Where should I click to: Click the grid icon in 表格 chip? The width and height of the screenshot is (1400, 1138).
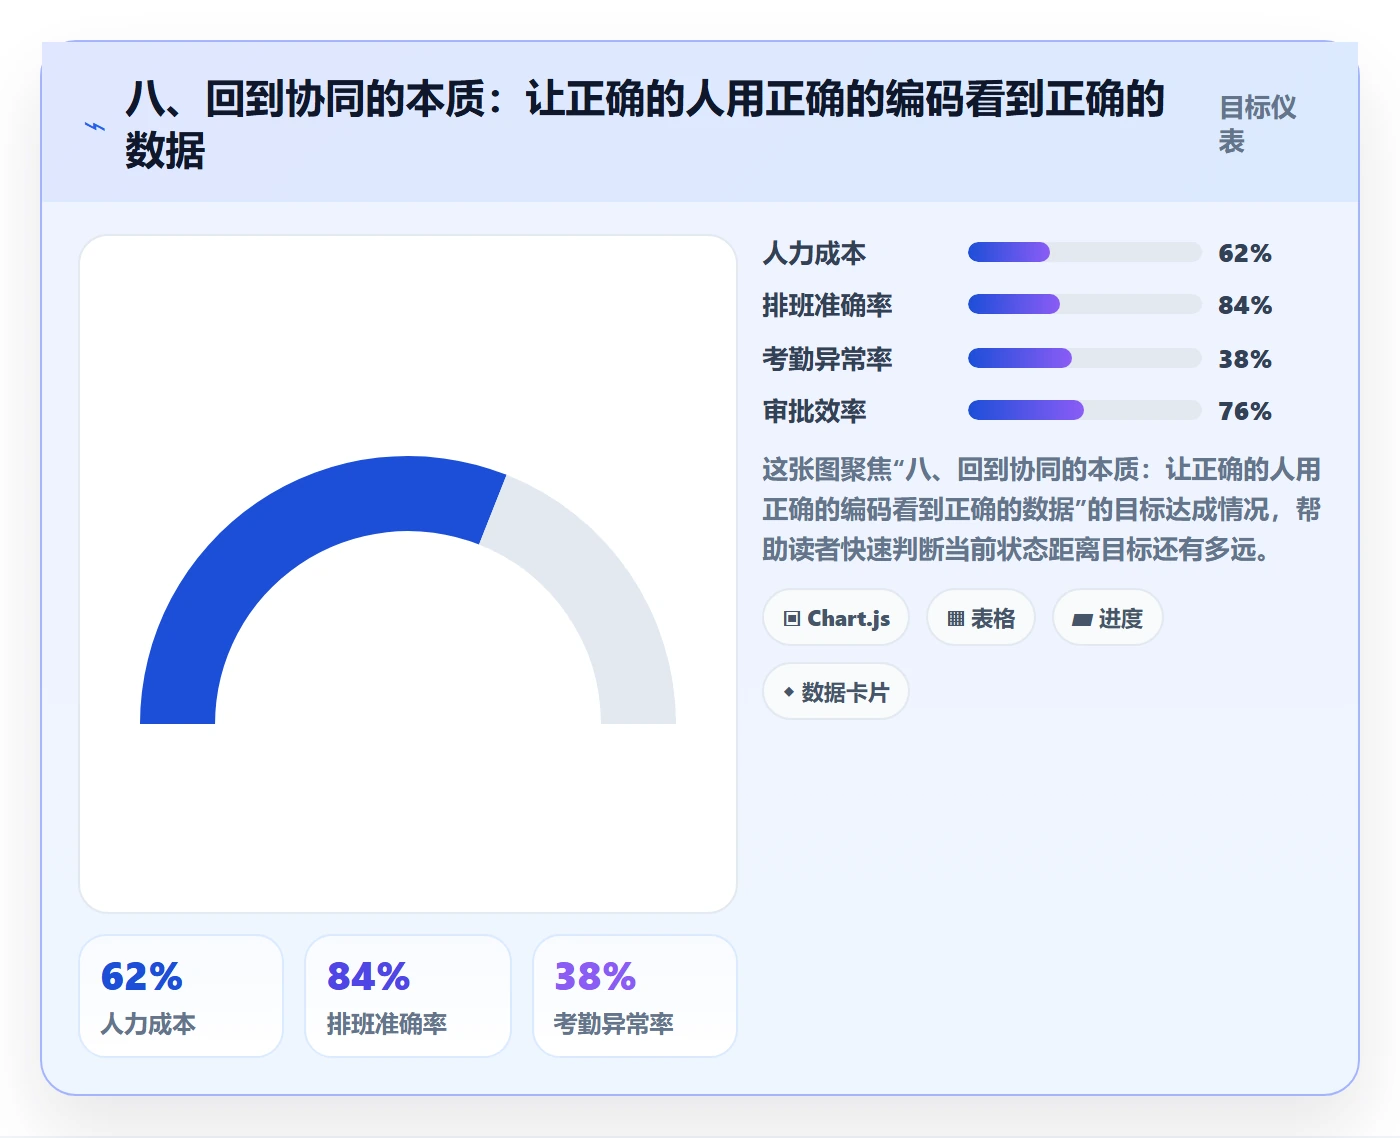point(956,619)
